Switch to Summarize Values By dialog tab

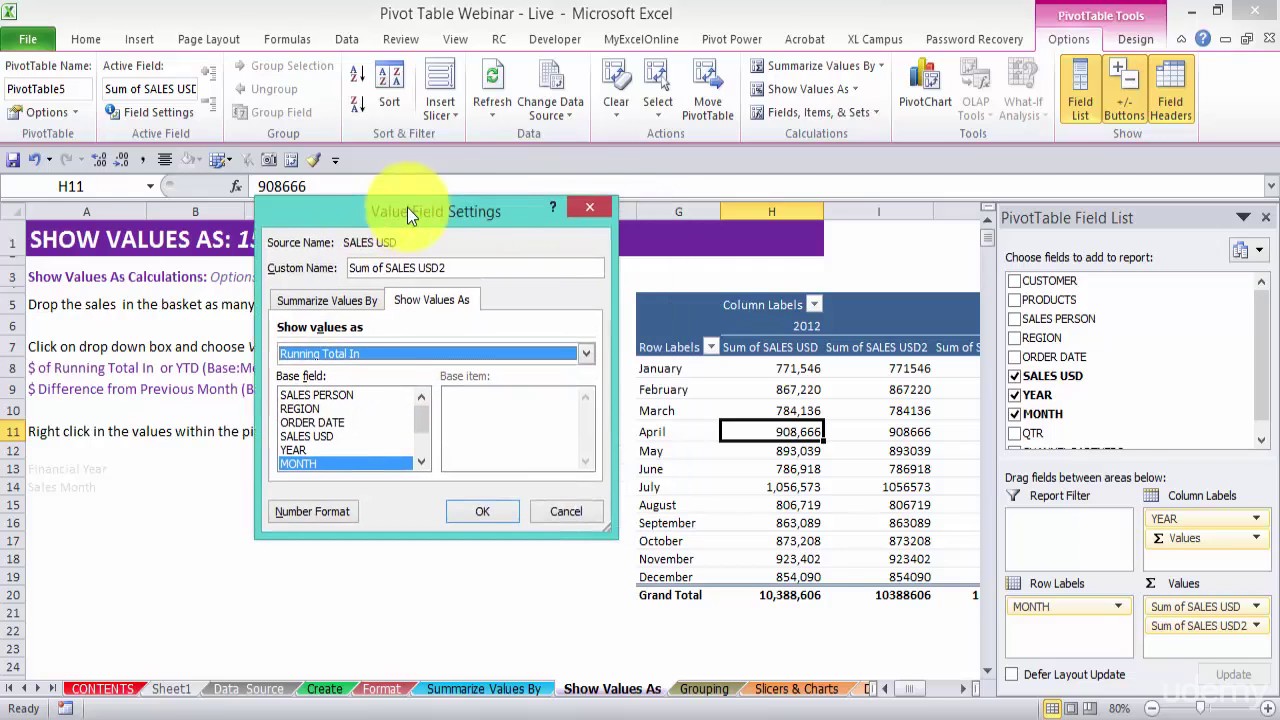[x=327, y=300]
